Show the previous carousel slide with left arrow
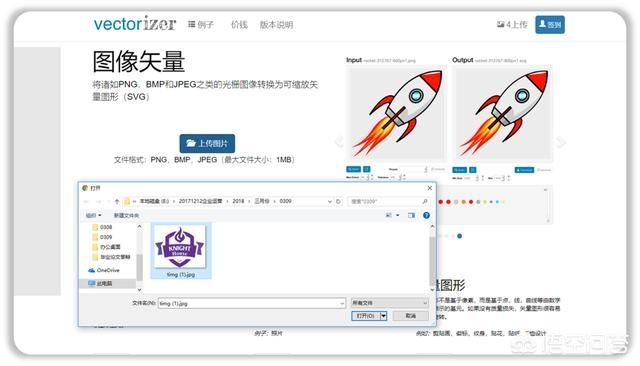The height and width of the screenshot is (366, 640). [x=338, y=142]
